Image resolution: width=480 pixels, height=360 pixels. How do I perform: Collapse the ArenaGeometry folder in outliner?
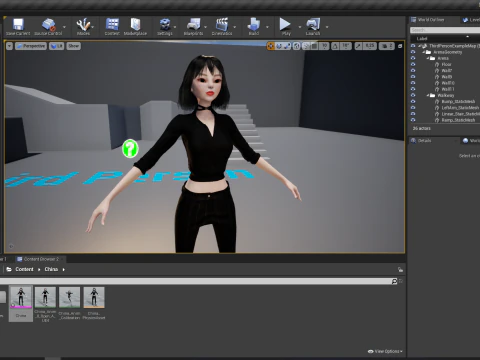click(x=424, y=52)
